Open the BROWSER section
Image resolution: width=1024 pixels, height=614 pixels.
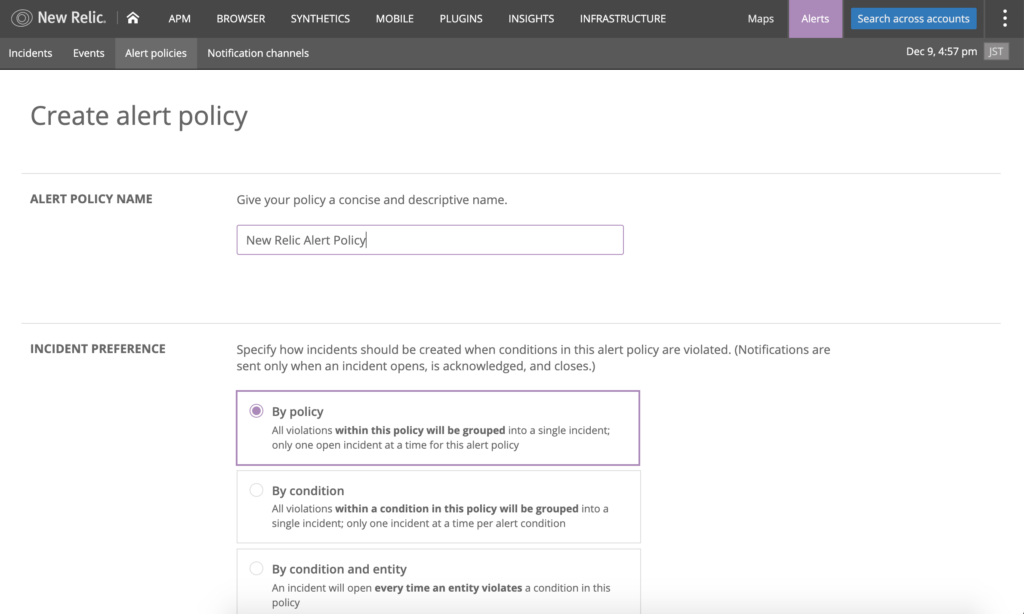pos(241,19)
